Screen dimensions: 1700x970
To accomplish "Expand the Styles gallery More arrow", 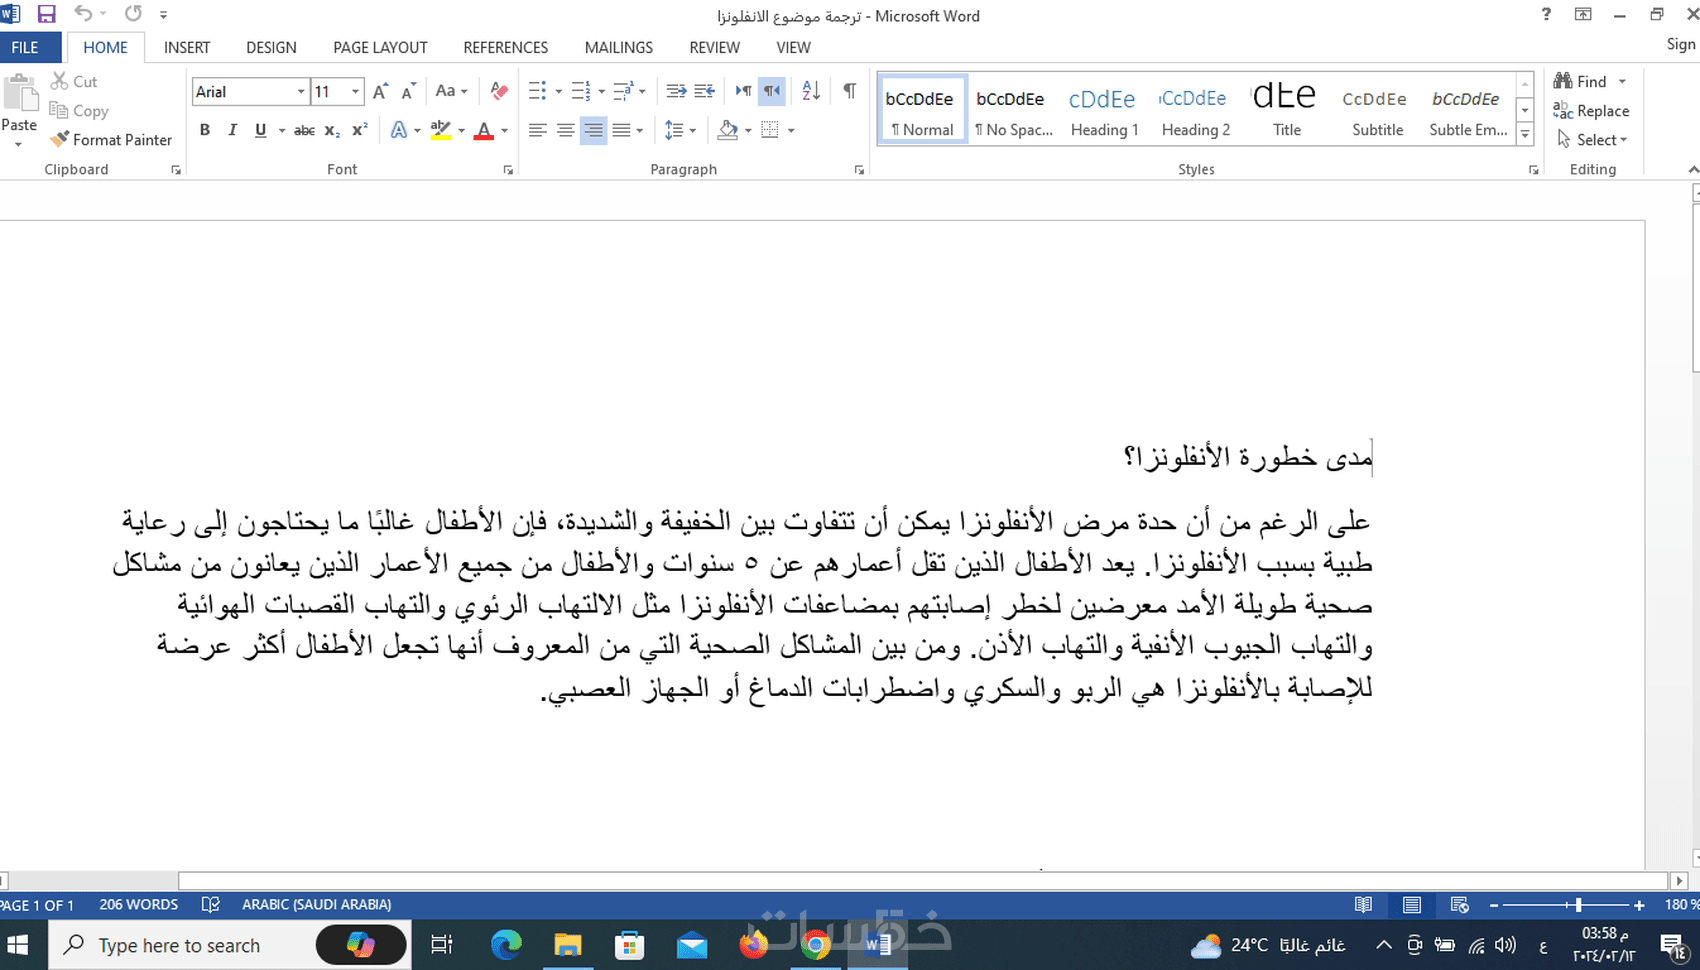I will [x=1525, y=134].
